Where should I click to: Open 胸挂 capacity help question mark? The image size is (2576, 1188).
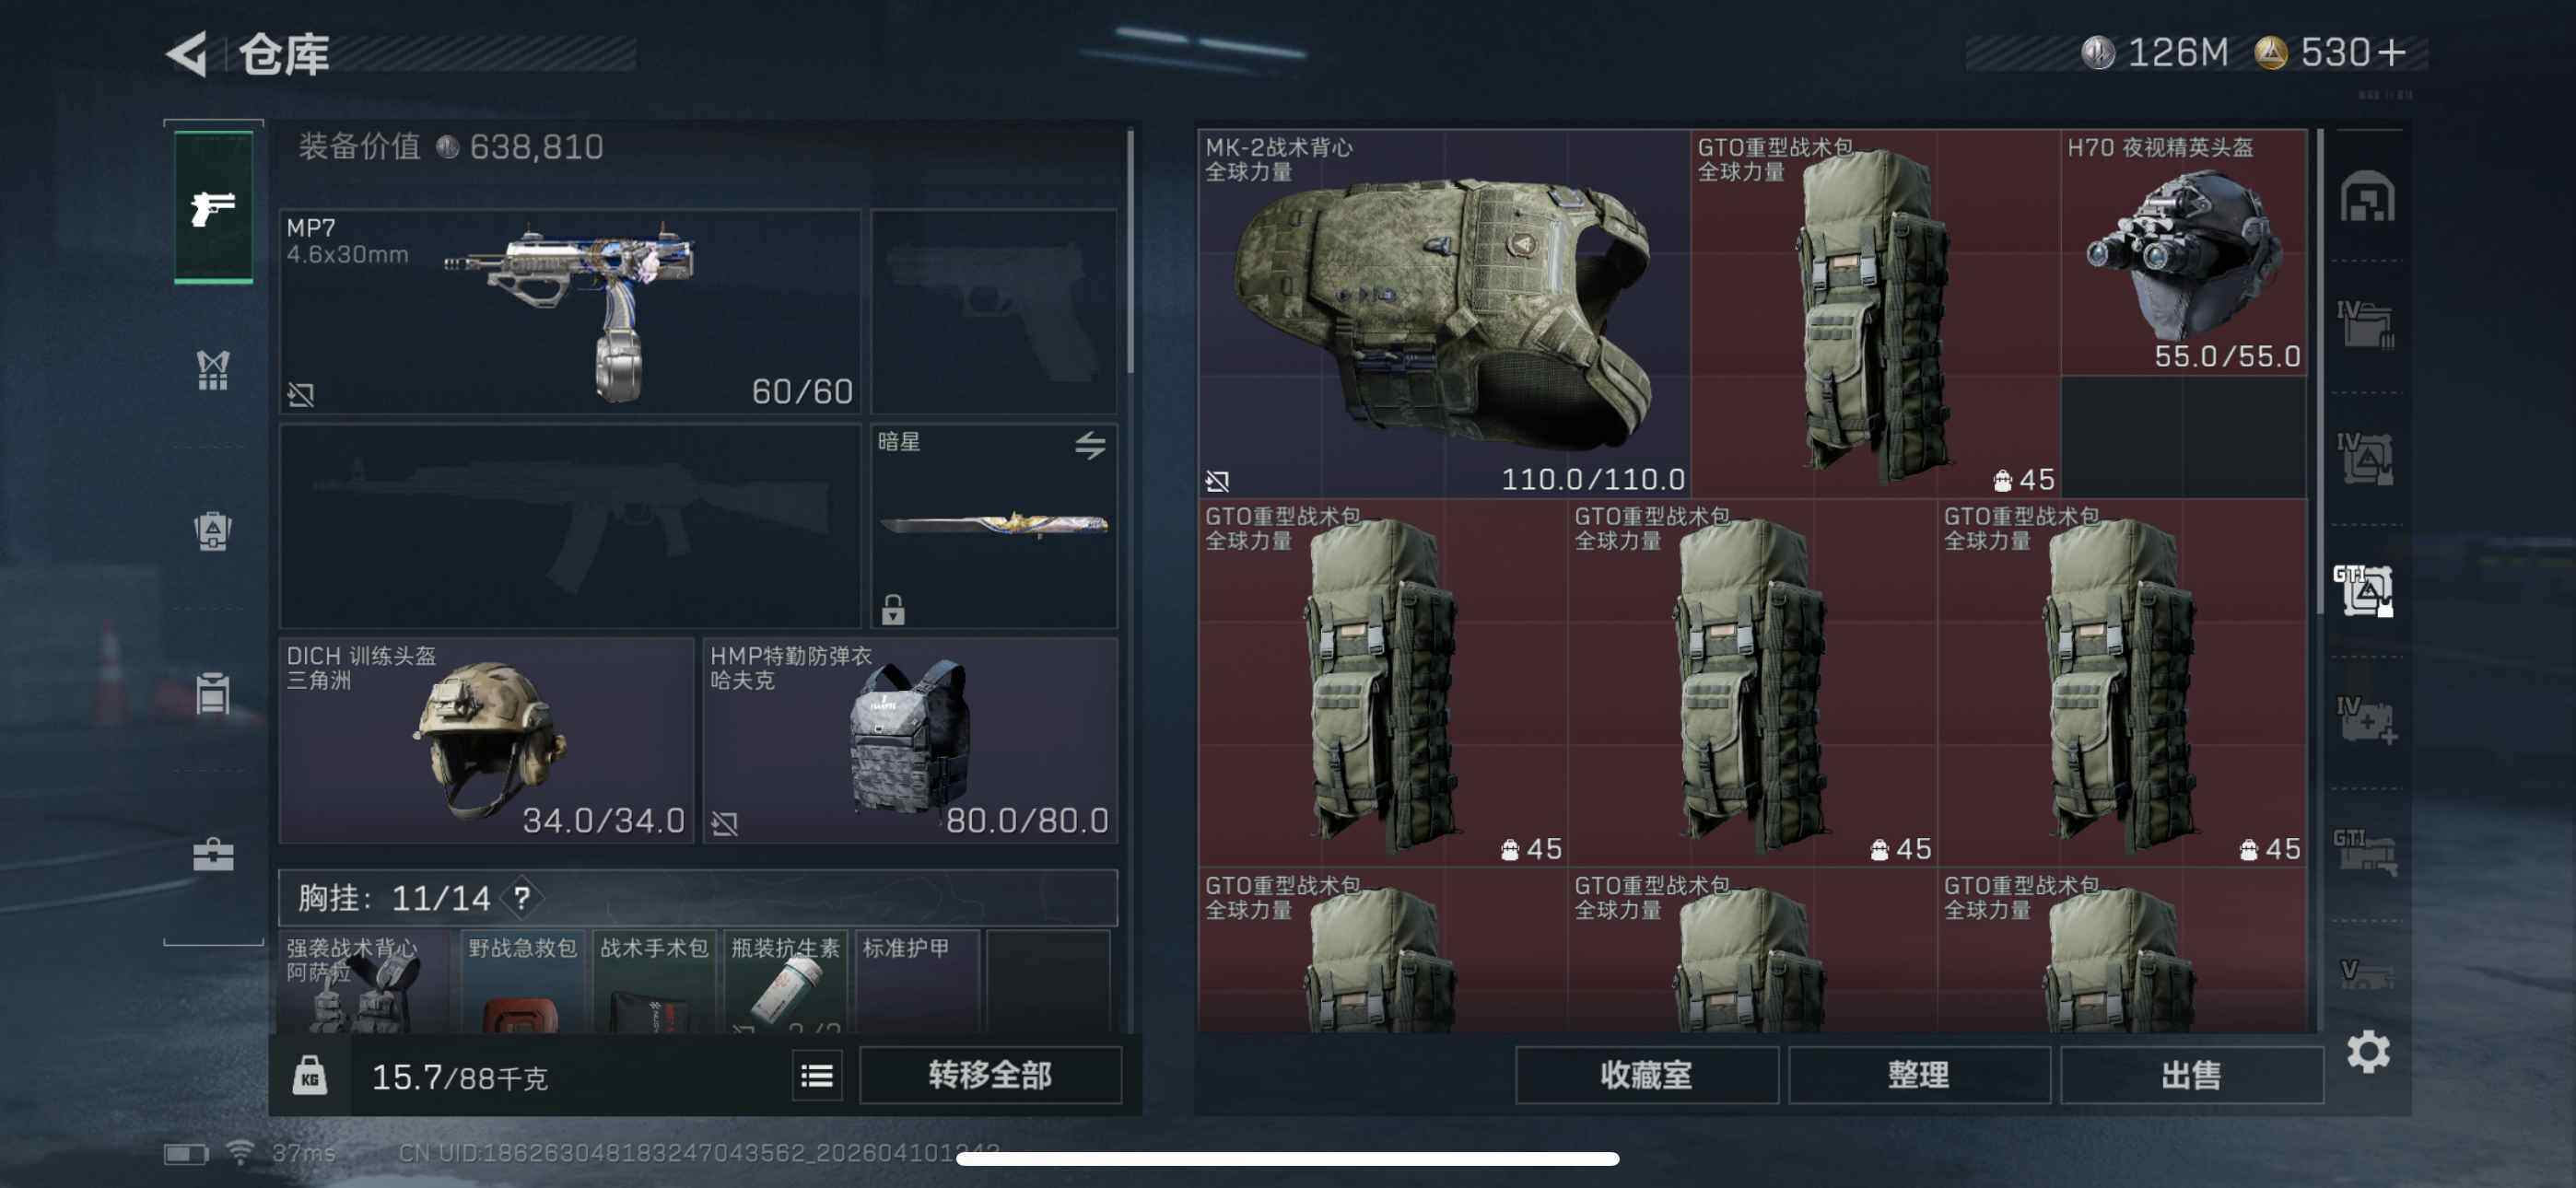pyautogui.click(x=522, y=898)
